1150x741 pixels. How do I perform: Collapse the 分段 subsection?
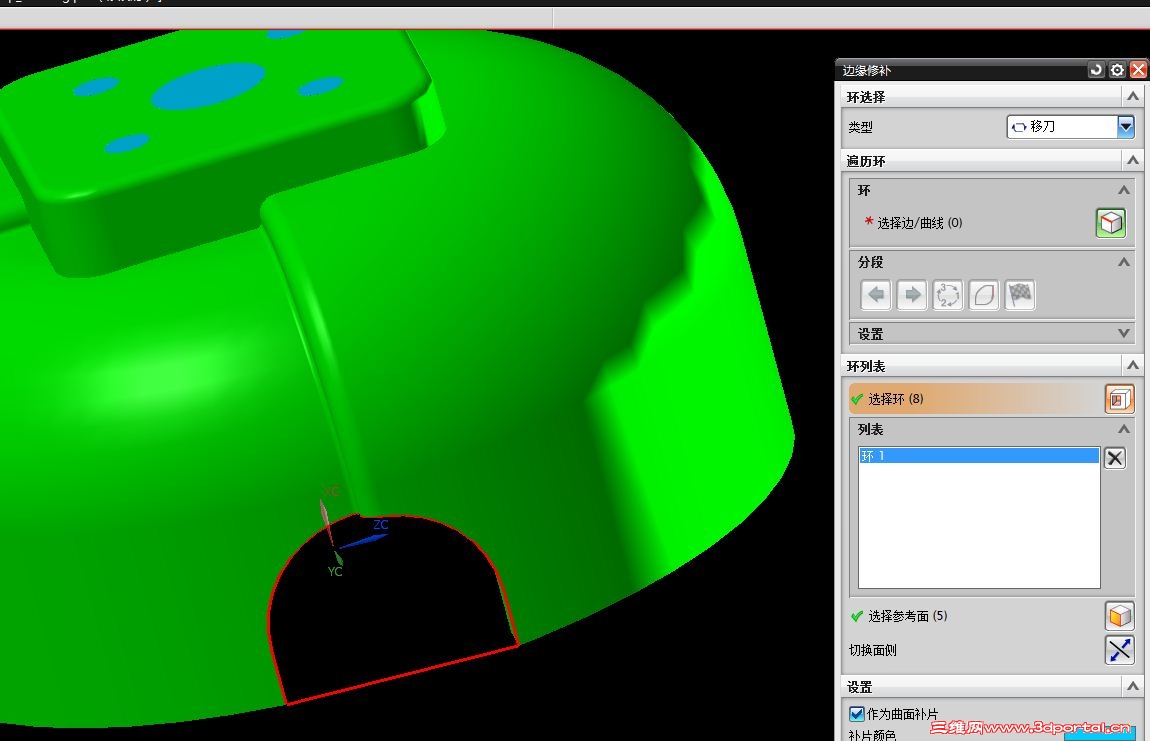coord(1124,262)
